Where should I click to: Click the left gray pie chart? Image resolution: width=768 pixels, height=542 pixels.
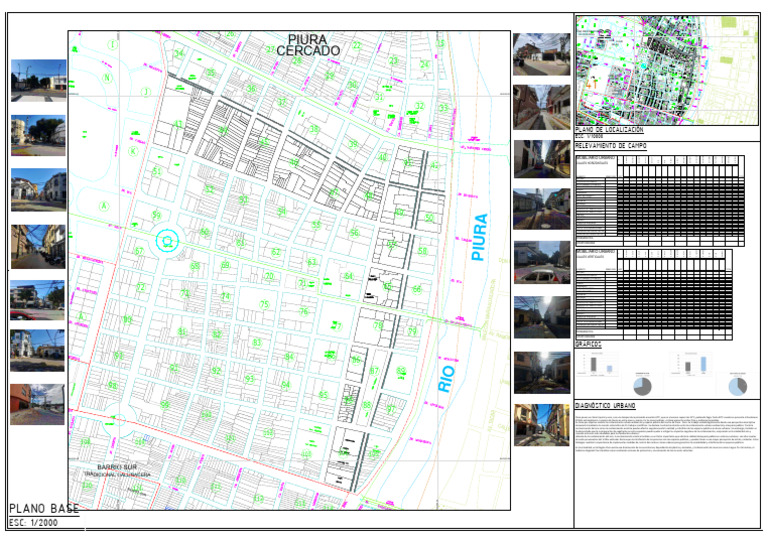point(643,385)
